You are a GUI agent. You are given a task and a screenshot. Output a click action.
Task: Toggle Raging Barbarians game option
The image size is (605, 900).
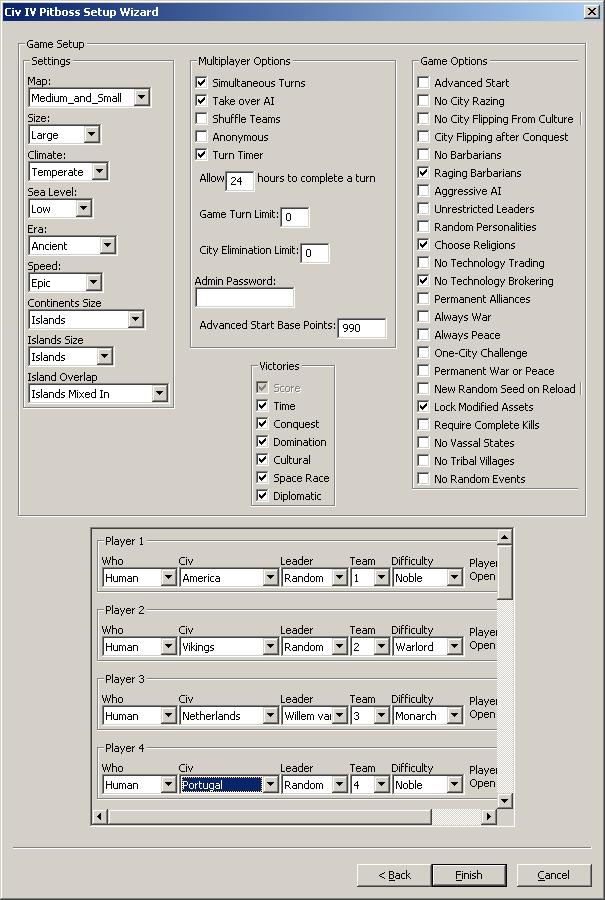424,173
